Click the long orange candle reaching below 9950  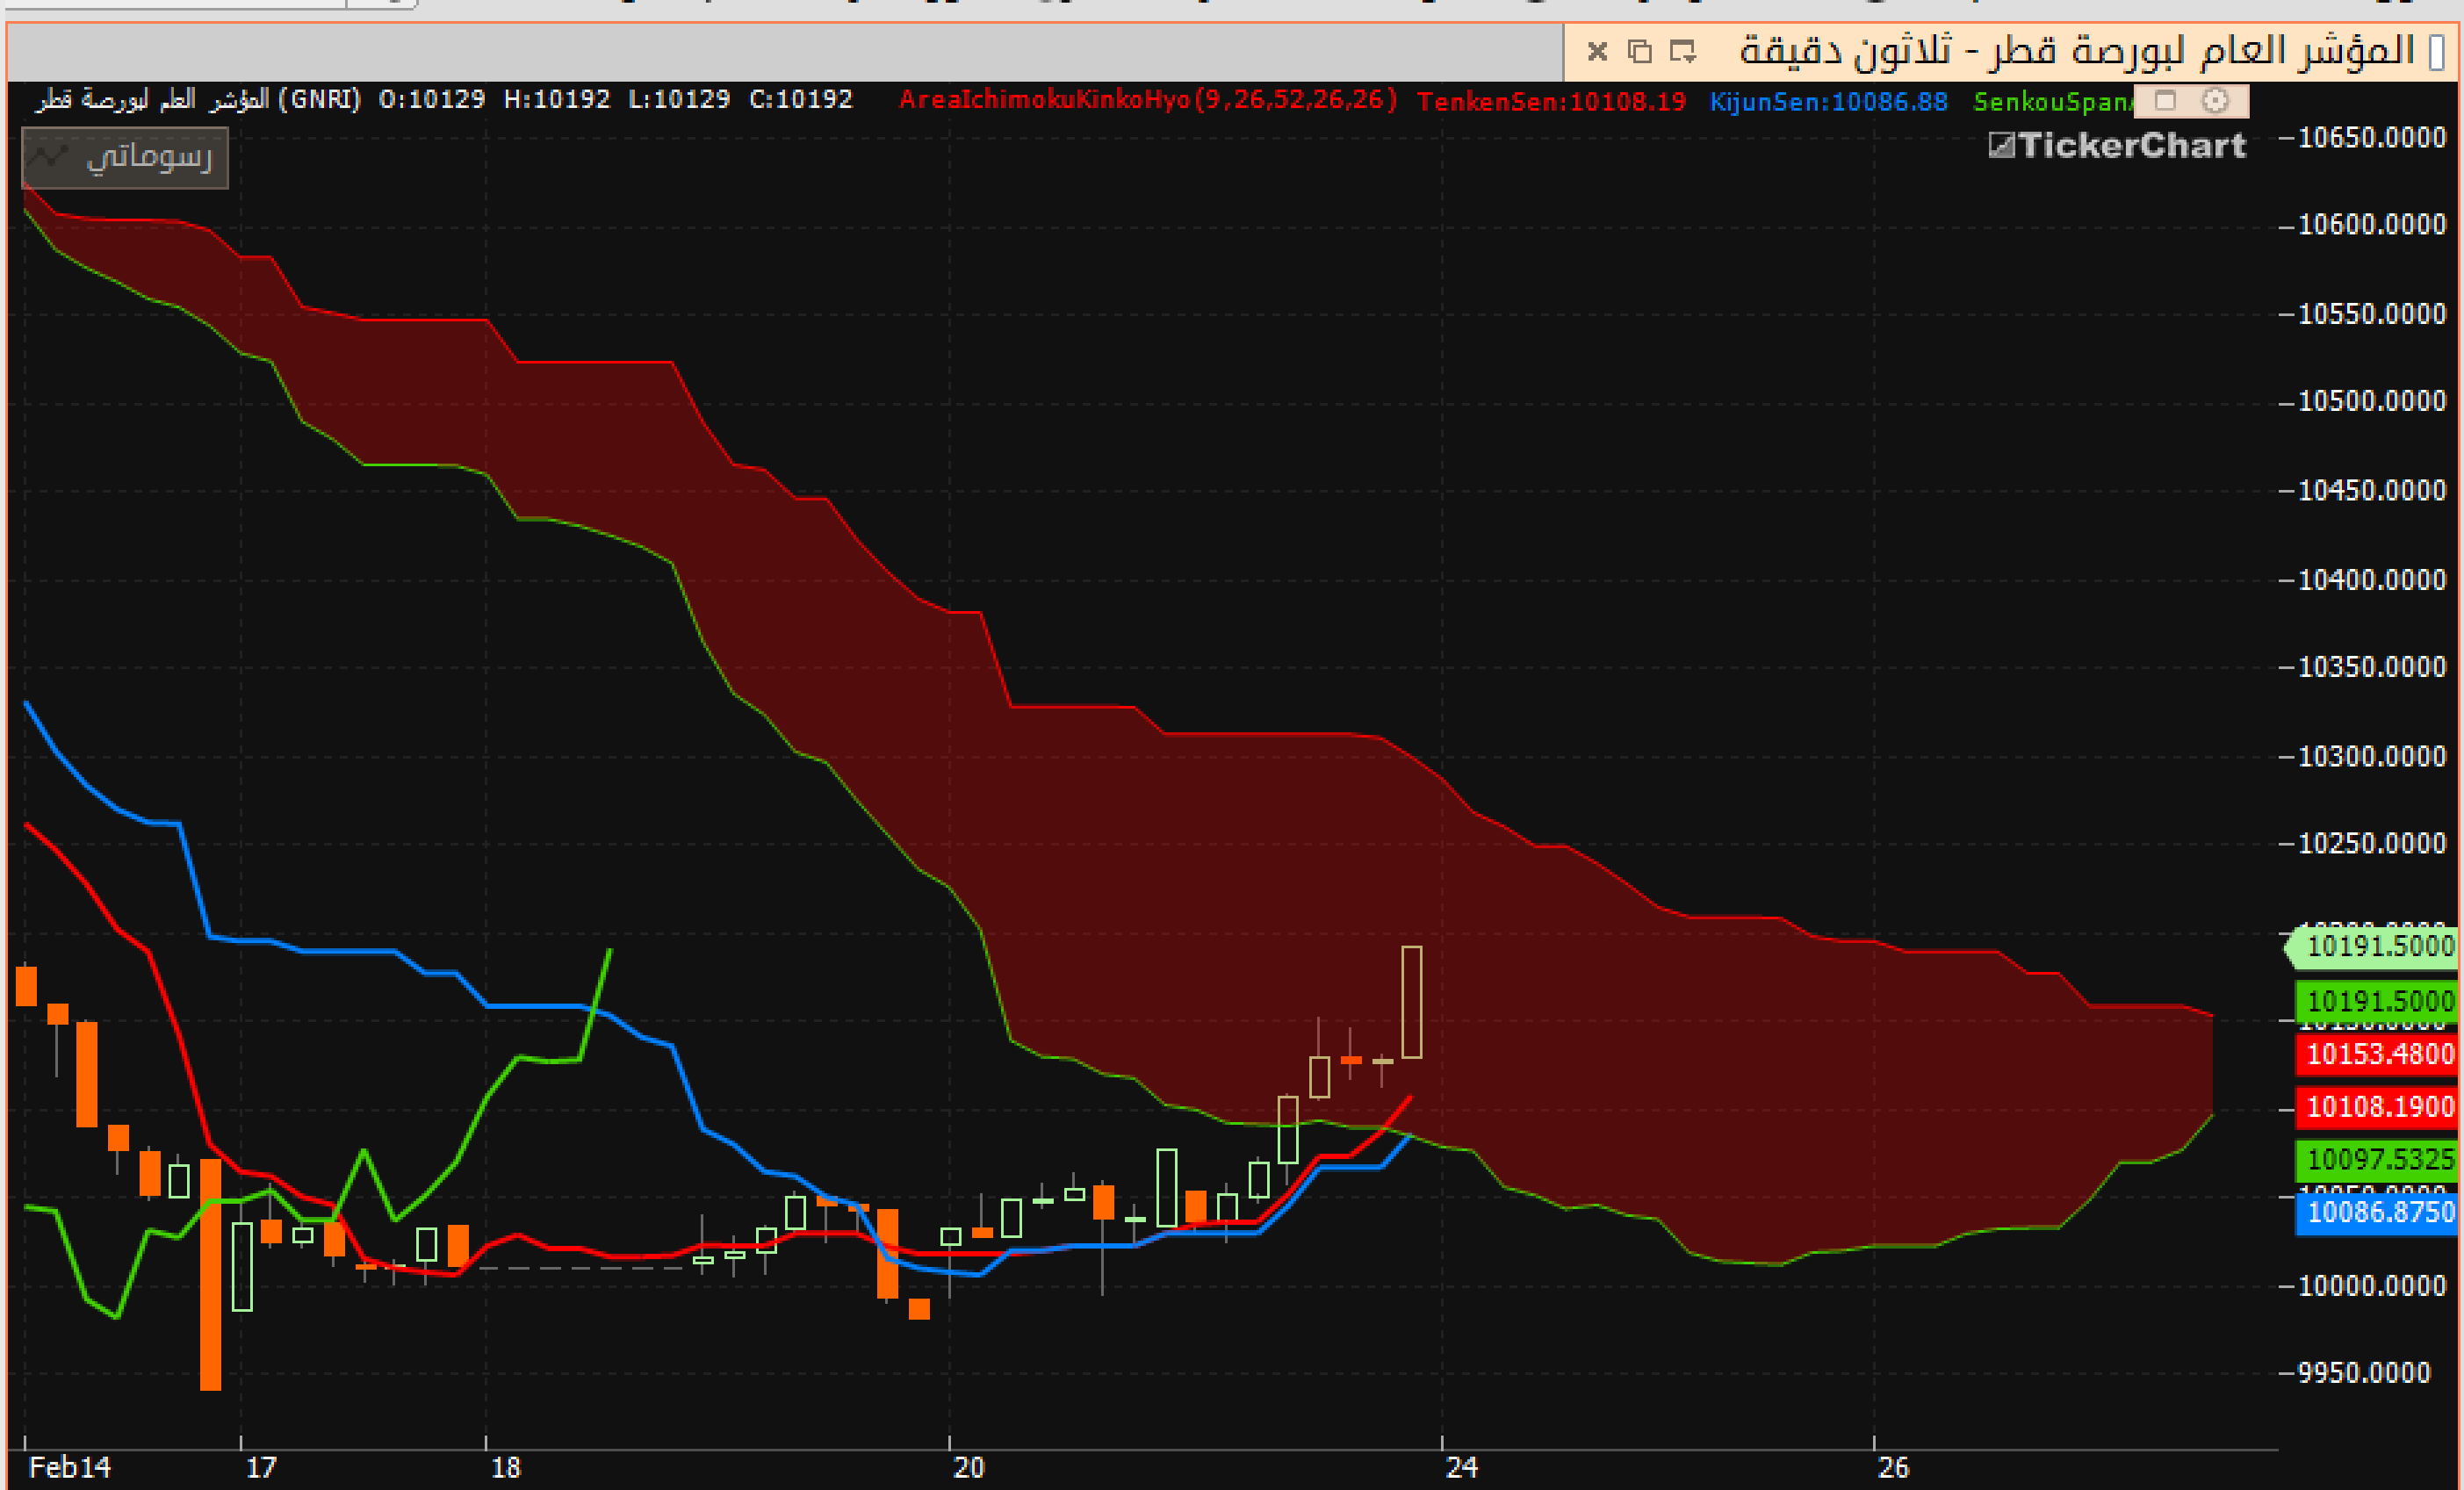pos(210,1274)
